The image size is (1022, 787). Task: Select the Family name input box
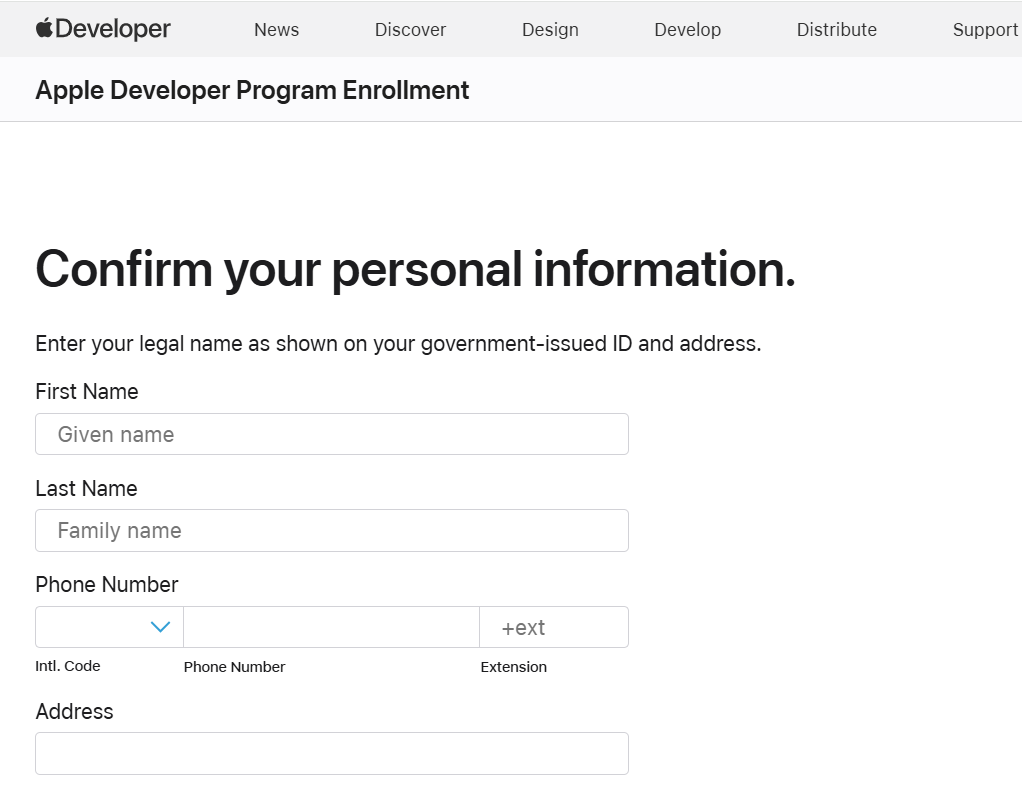[332, 530]
